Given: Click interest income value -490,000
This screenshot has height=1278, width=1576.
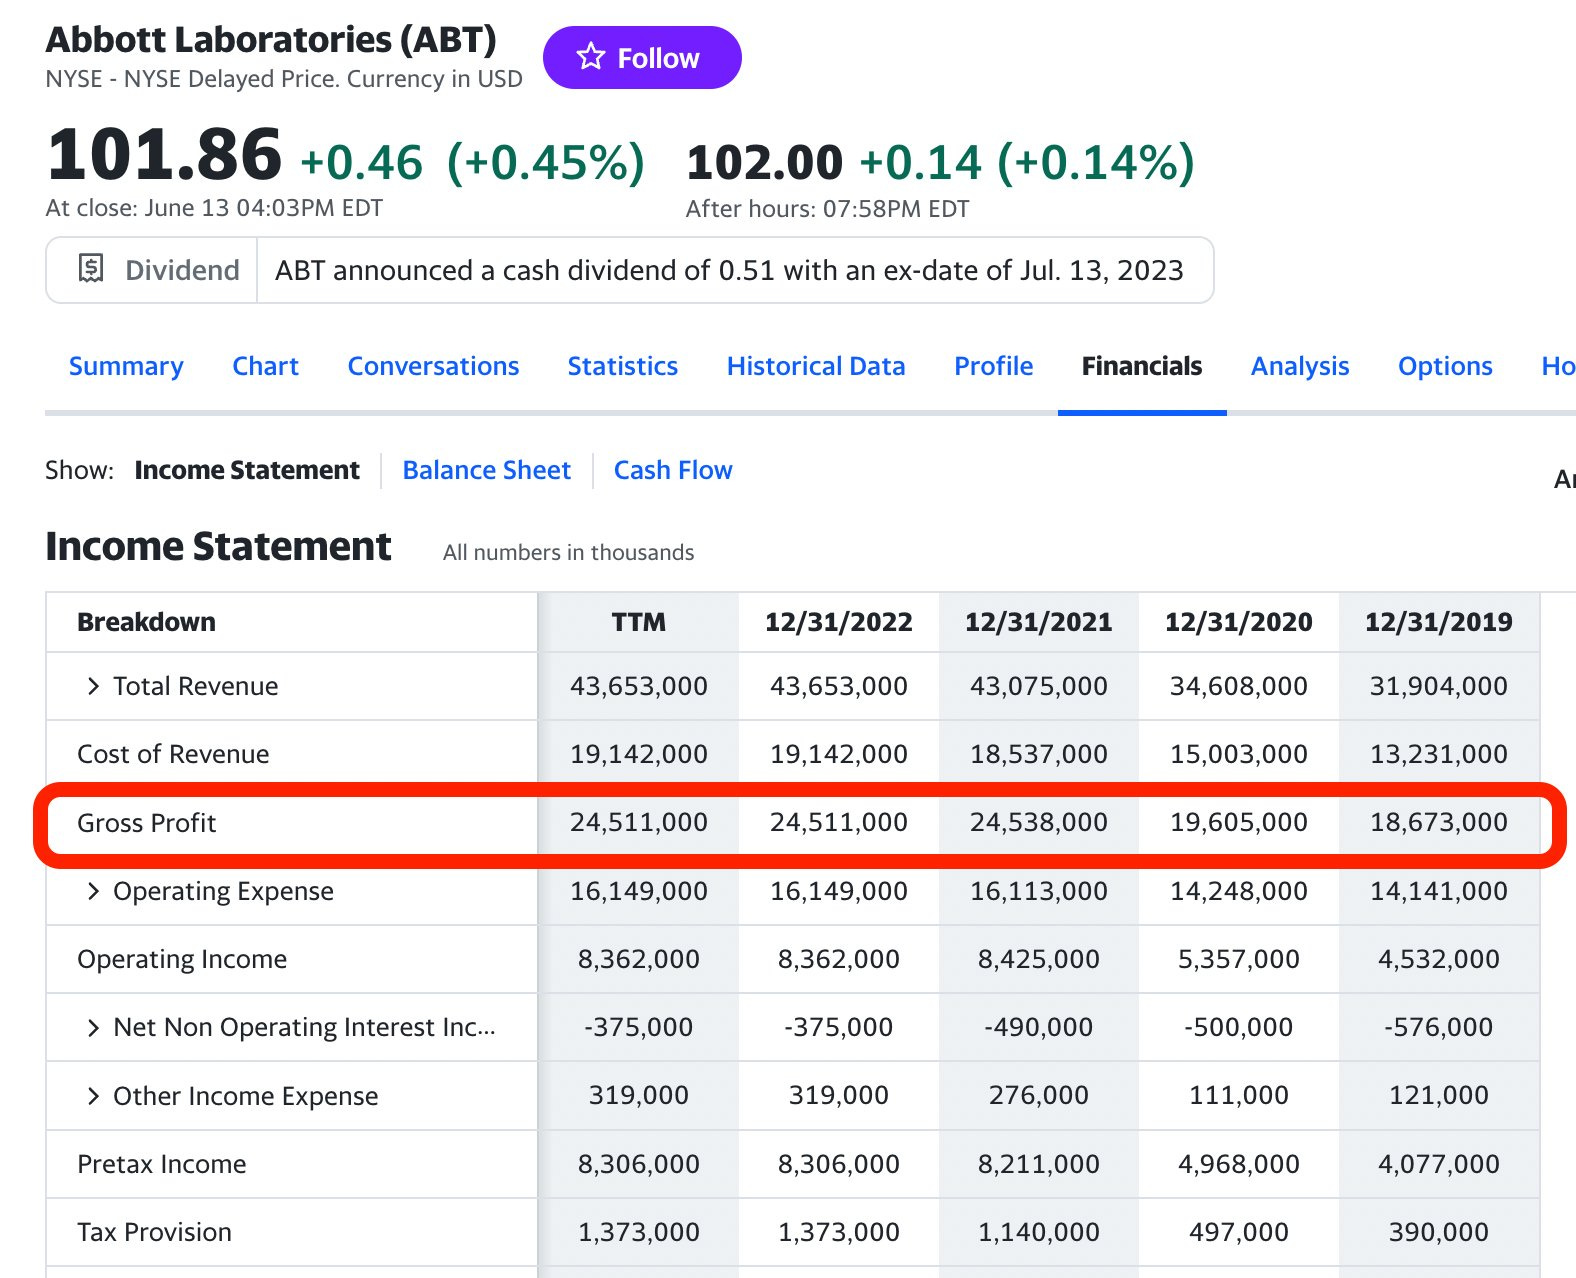Looking at the screenshot, I should (x=1038, y=1027).
